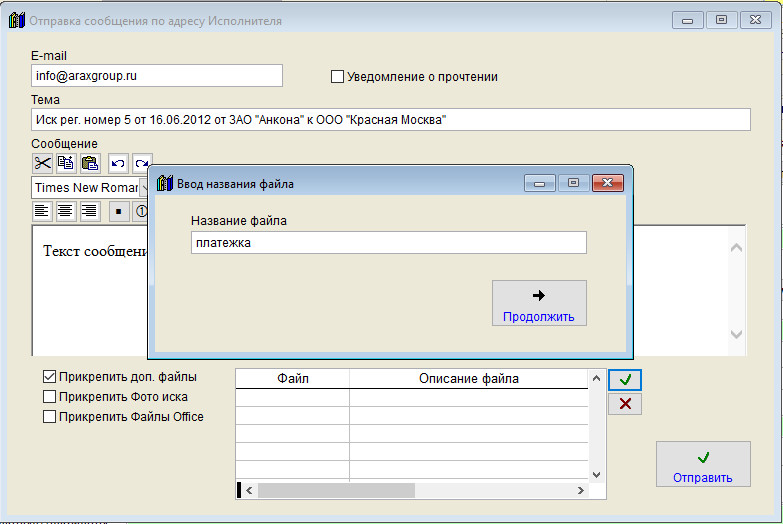Screen dimensions: 783x524
Task: Click the Copy icon in message toolbar
Action: coord(66,163)
